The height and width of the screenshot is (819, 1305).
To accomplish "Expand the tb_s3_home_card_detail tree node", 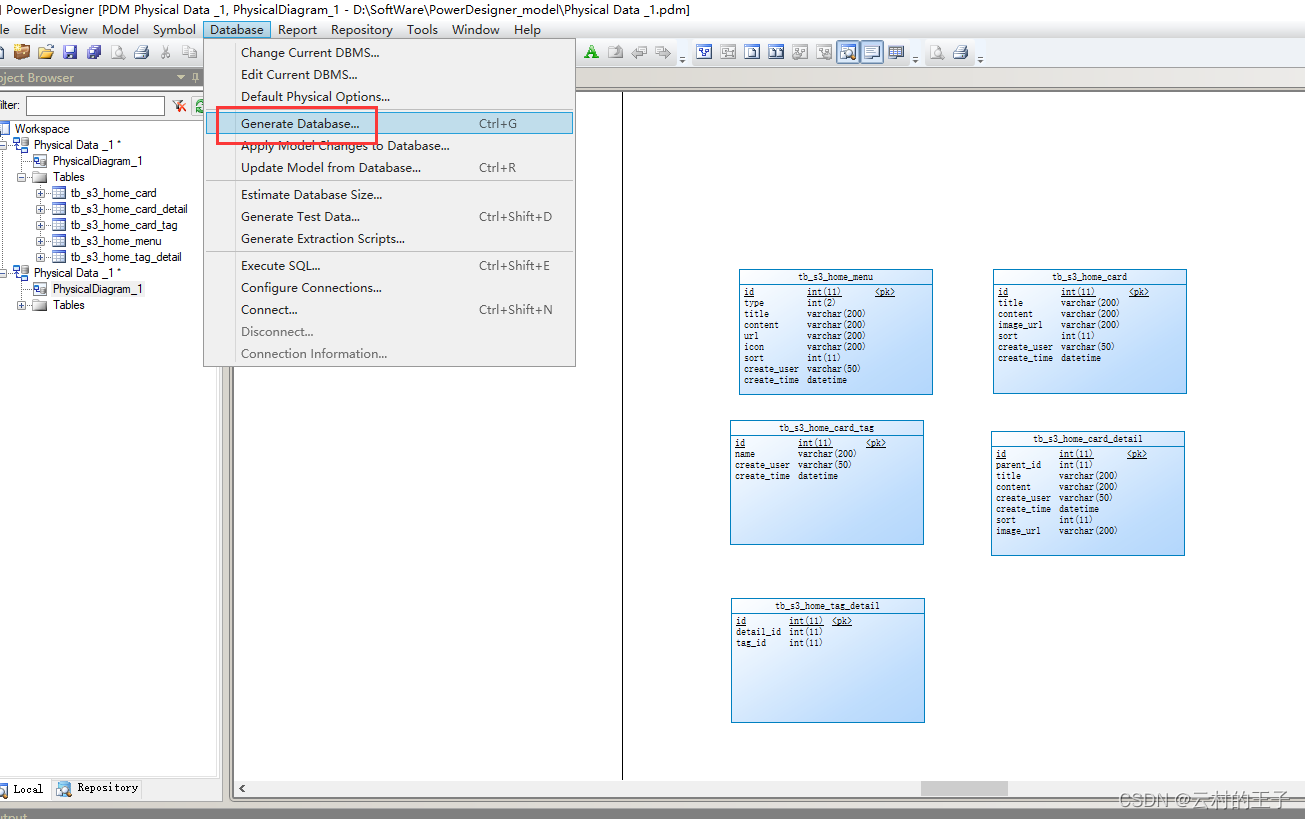I will 41,209.
